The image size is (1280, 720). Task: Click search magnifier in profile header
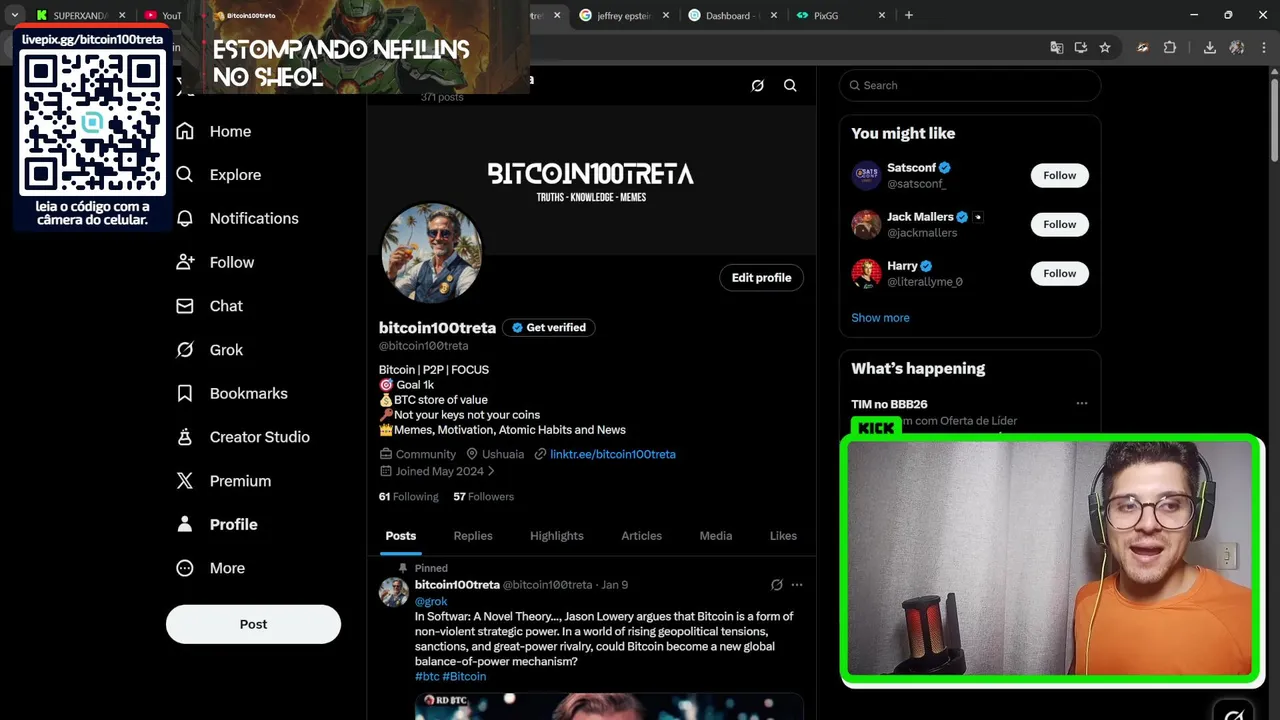[790, 85]
